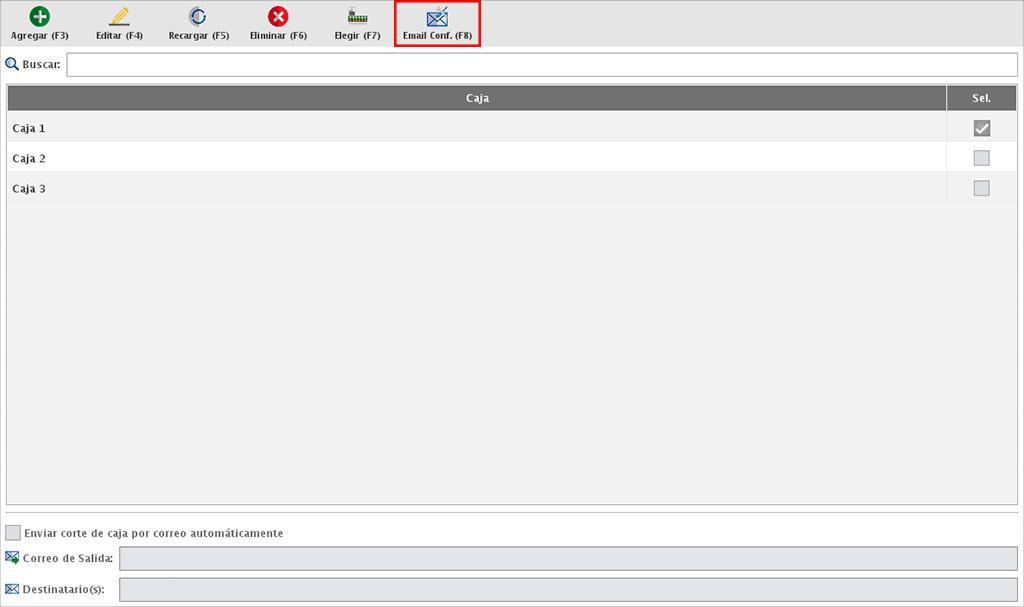The height and width of the screenshot is (607, 1024).
Task: Enable Enviar corte de caja por correo automáticamente
Action: click(x=13, y=533)
